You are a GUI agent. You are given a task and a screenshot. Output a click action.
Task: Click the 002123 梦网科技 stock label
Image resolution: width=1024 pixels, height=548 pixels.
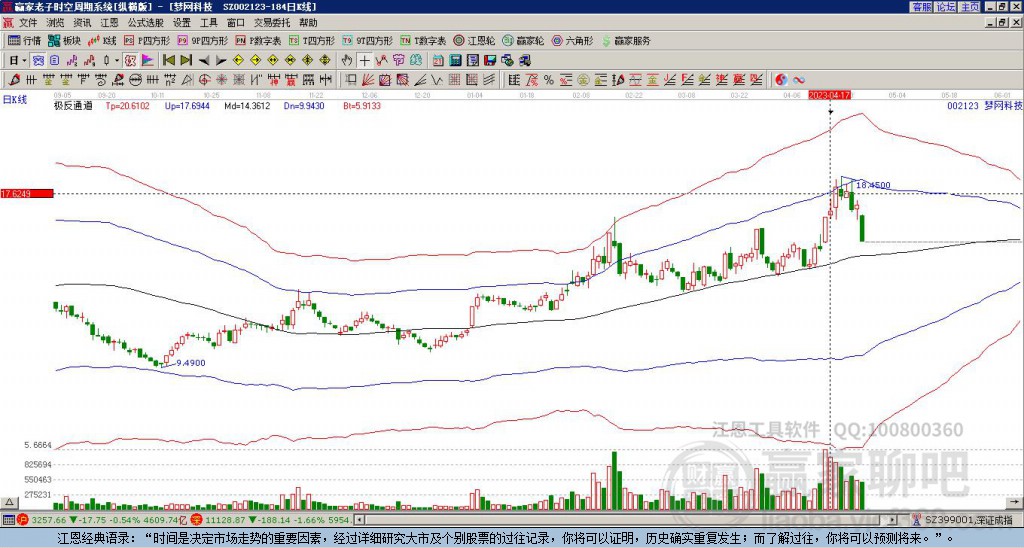pyautogui.click(x=984, y=105)
